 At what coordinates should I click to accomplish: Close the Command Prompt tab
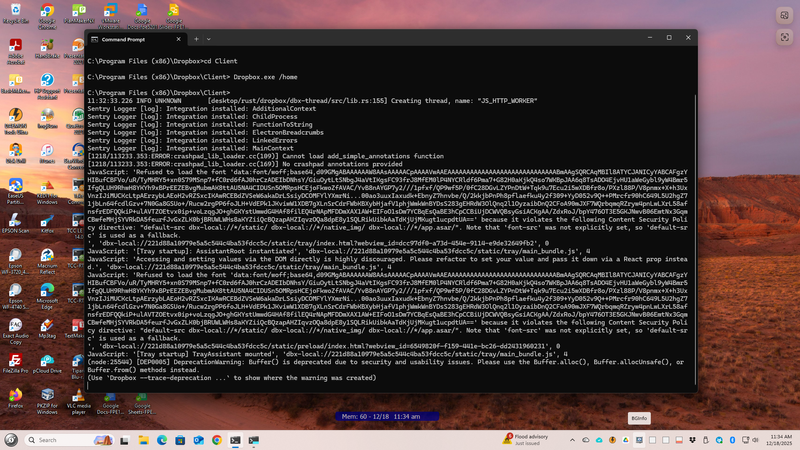click(178, 38)
